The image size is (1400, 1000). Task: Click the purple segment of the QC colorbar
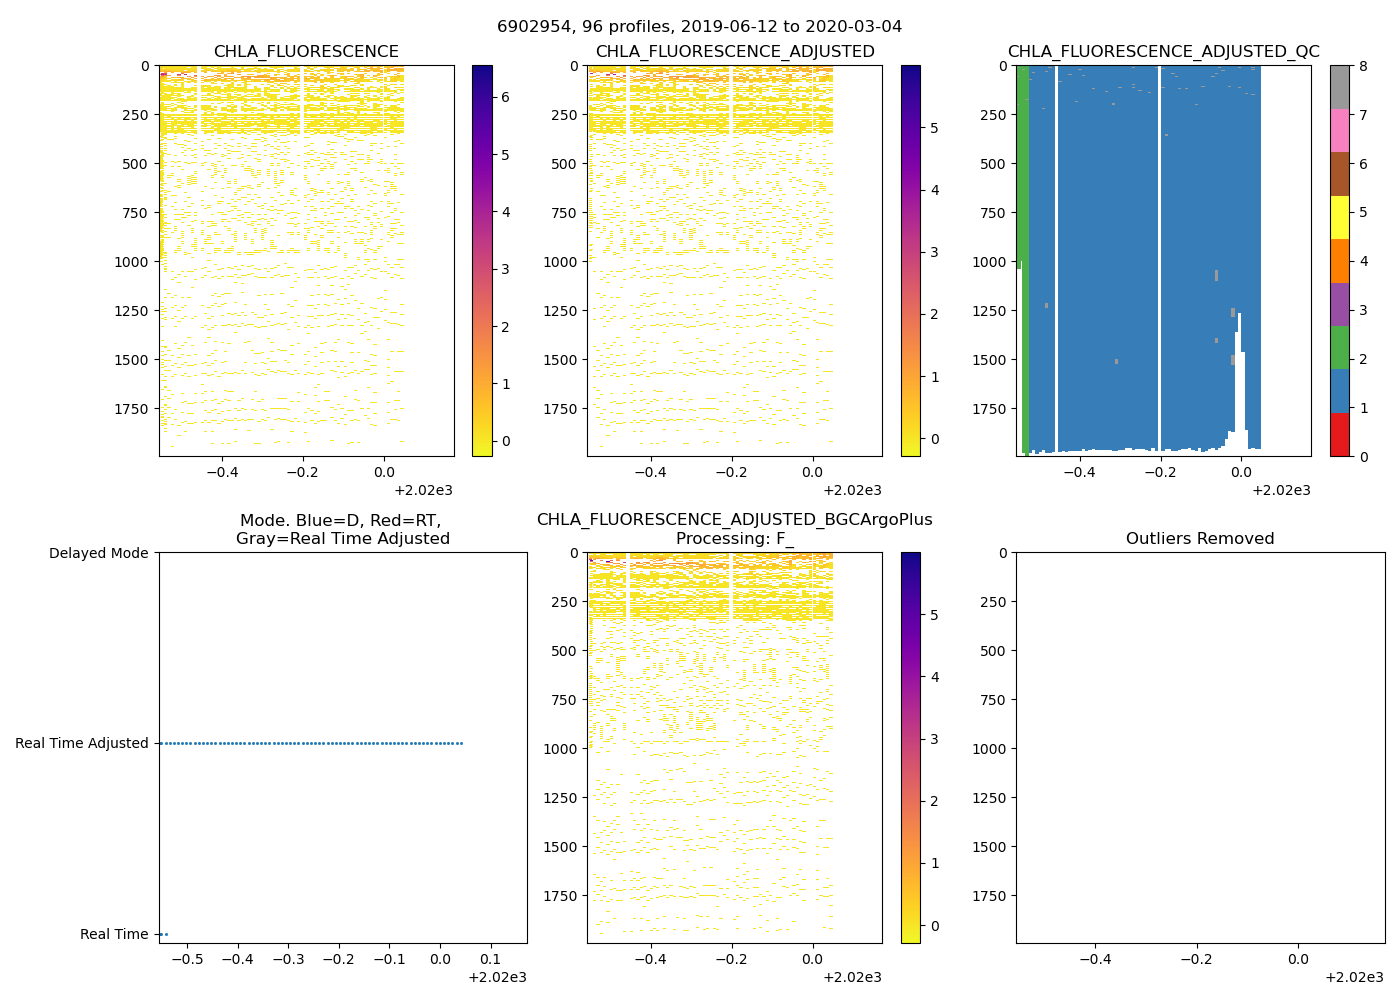[1339, 304]
